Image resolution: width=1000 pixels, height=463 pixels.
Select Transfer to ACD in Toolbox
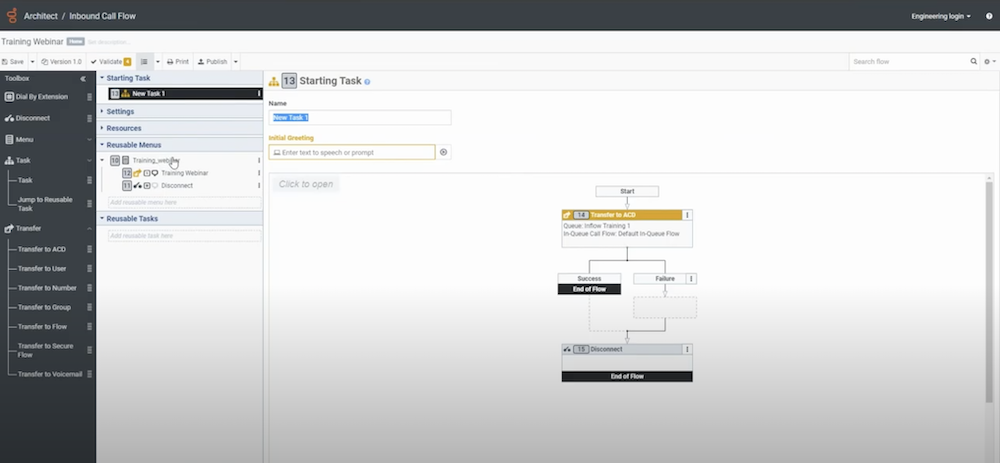coord(41,249)
